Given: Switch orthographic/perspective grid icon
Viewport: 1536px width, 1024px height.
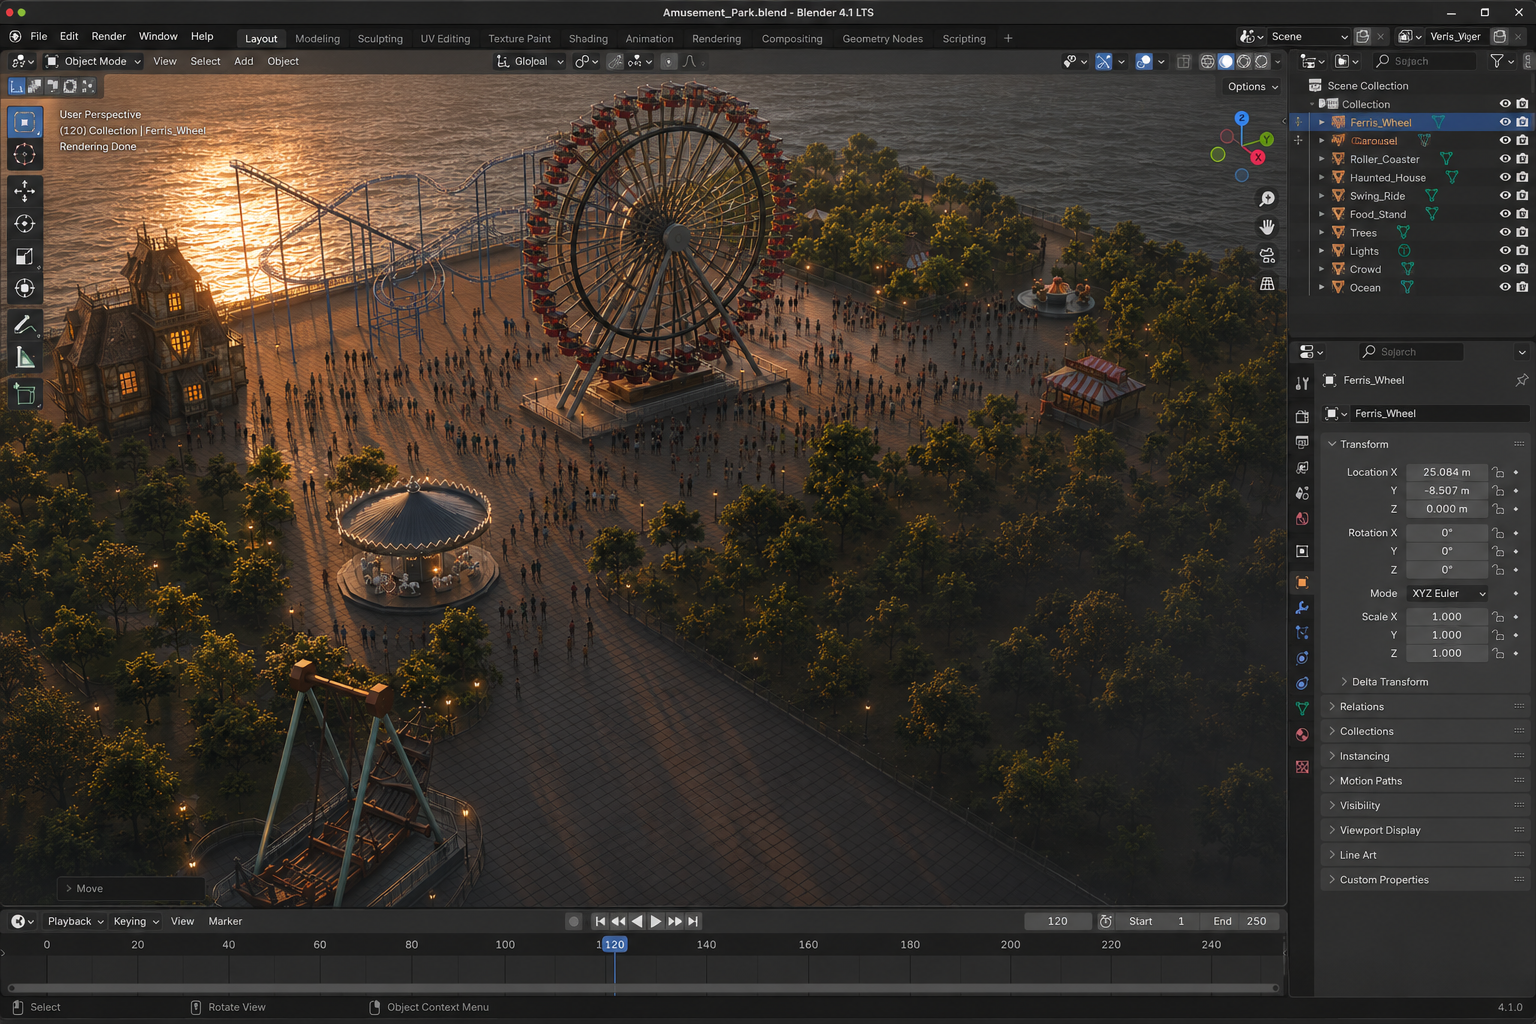Looking at the screenshot, I should [x=1267, y=284].
